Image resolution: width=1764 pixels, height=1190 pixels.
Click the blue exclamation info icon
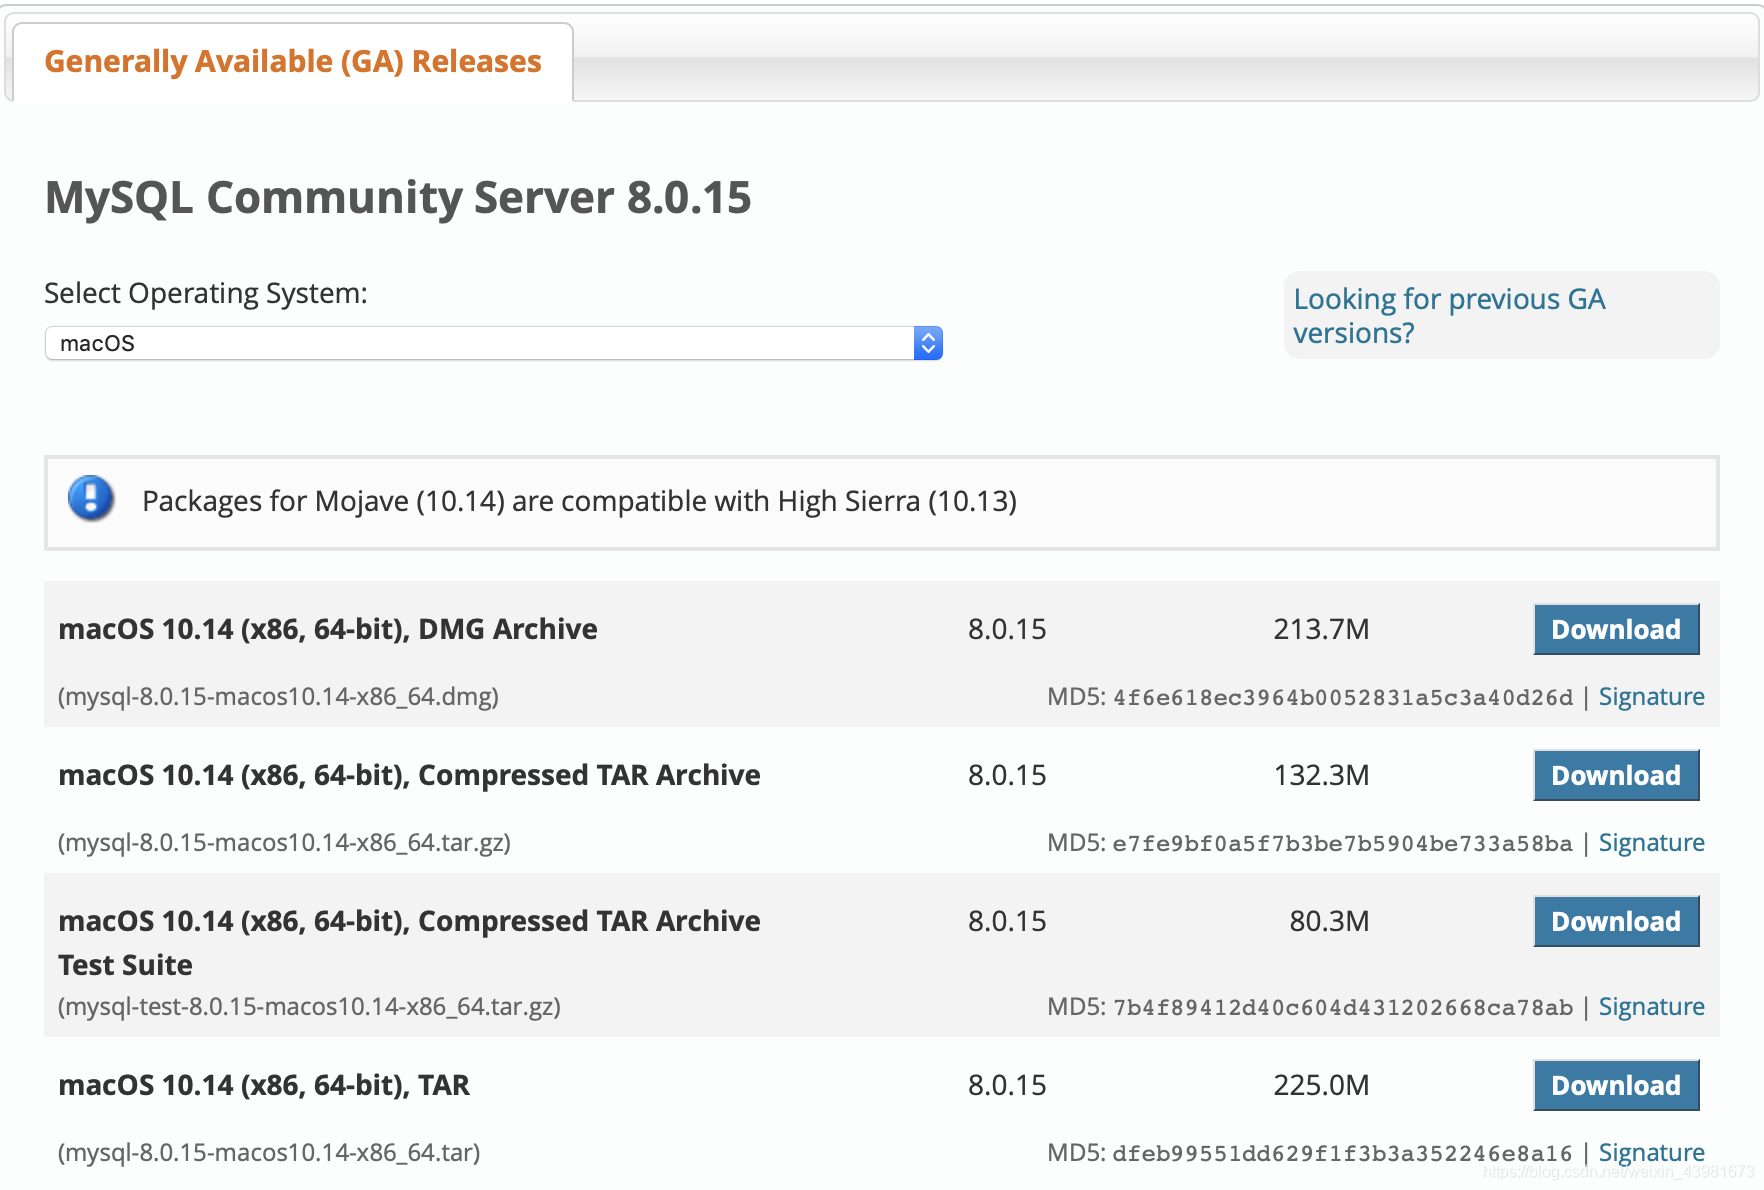click(x=91, y=498)
